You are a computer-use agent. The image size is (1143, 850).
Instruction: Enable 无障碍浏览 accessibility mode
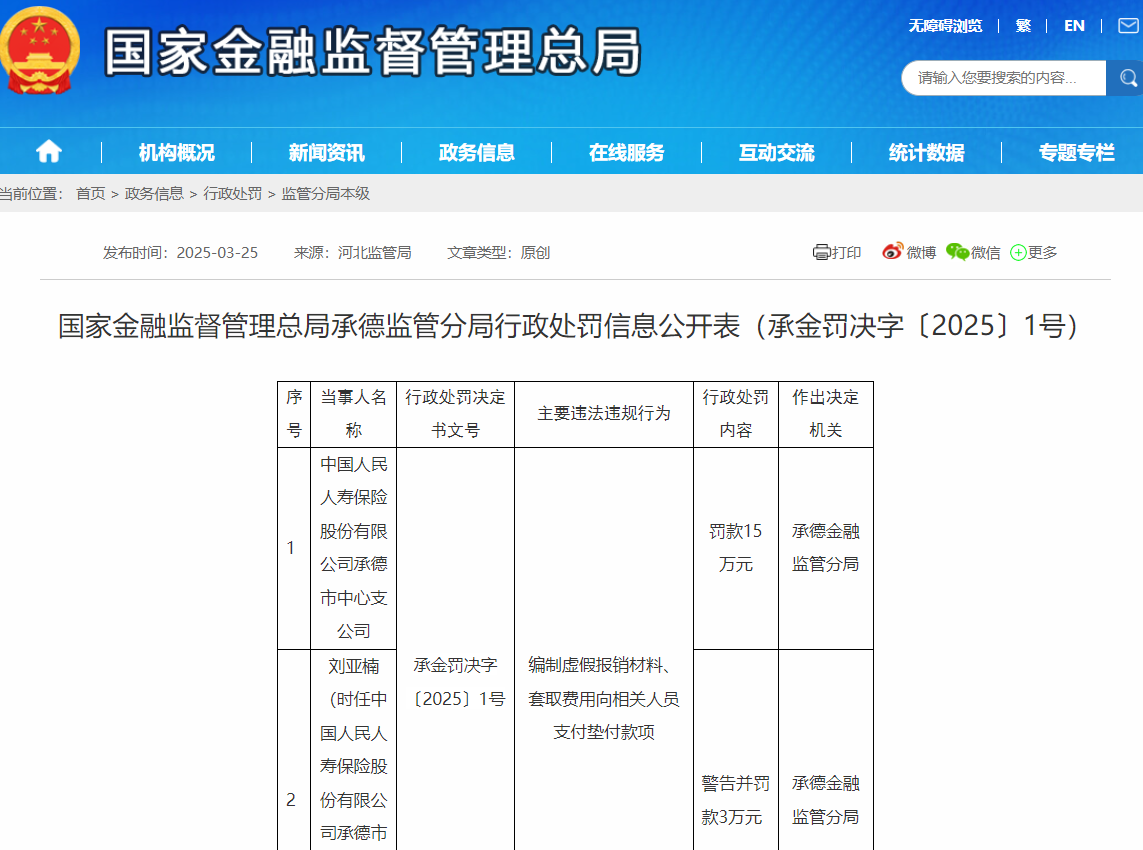click(945, 26)
